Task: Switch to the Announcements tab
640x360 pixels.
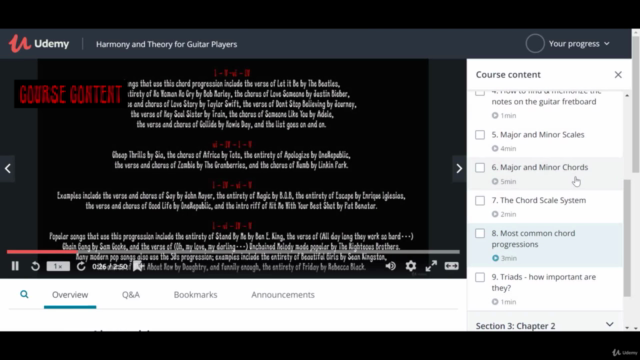Action: tap(283, 295)
